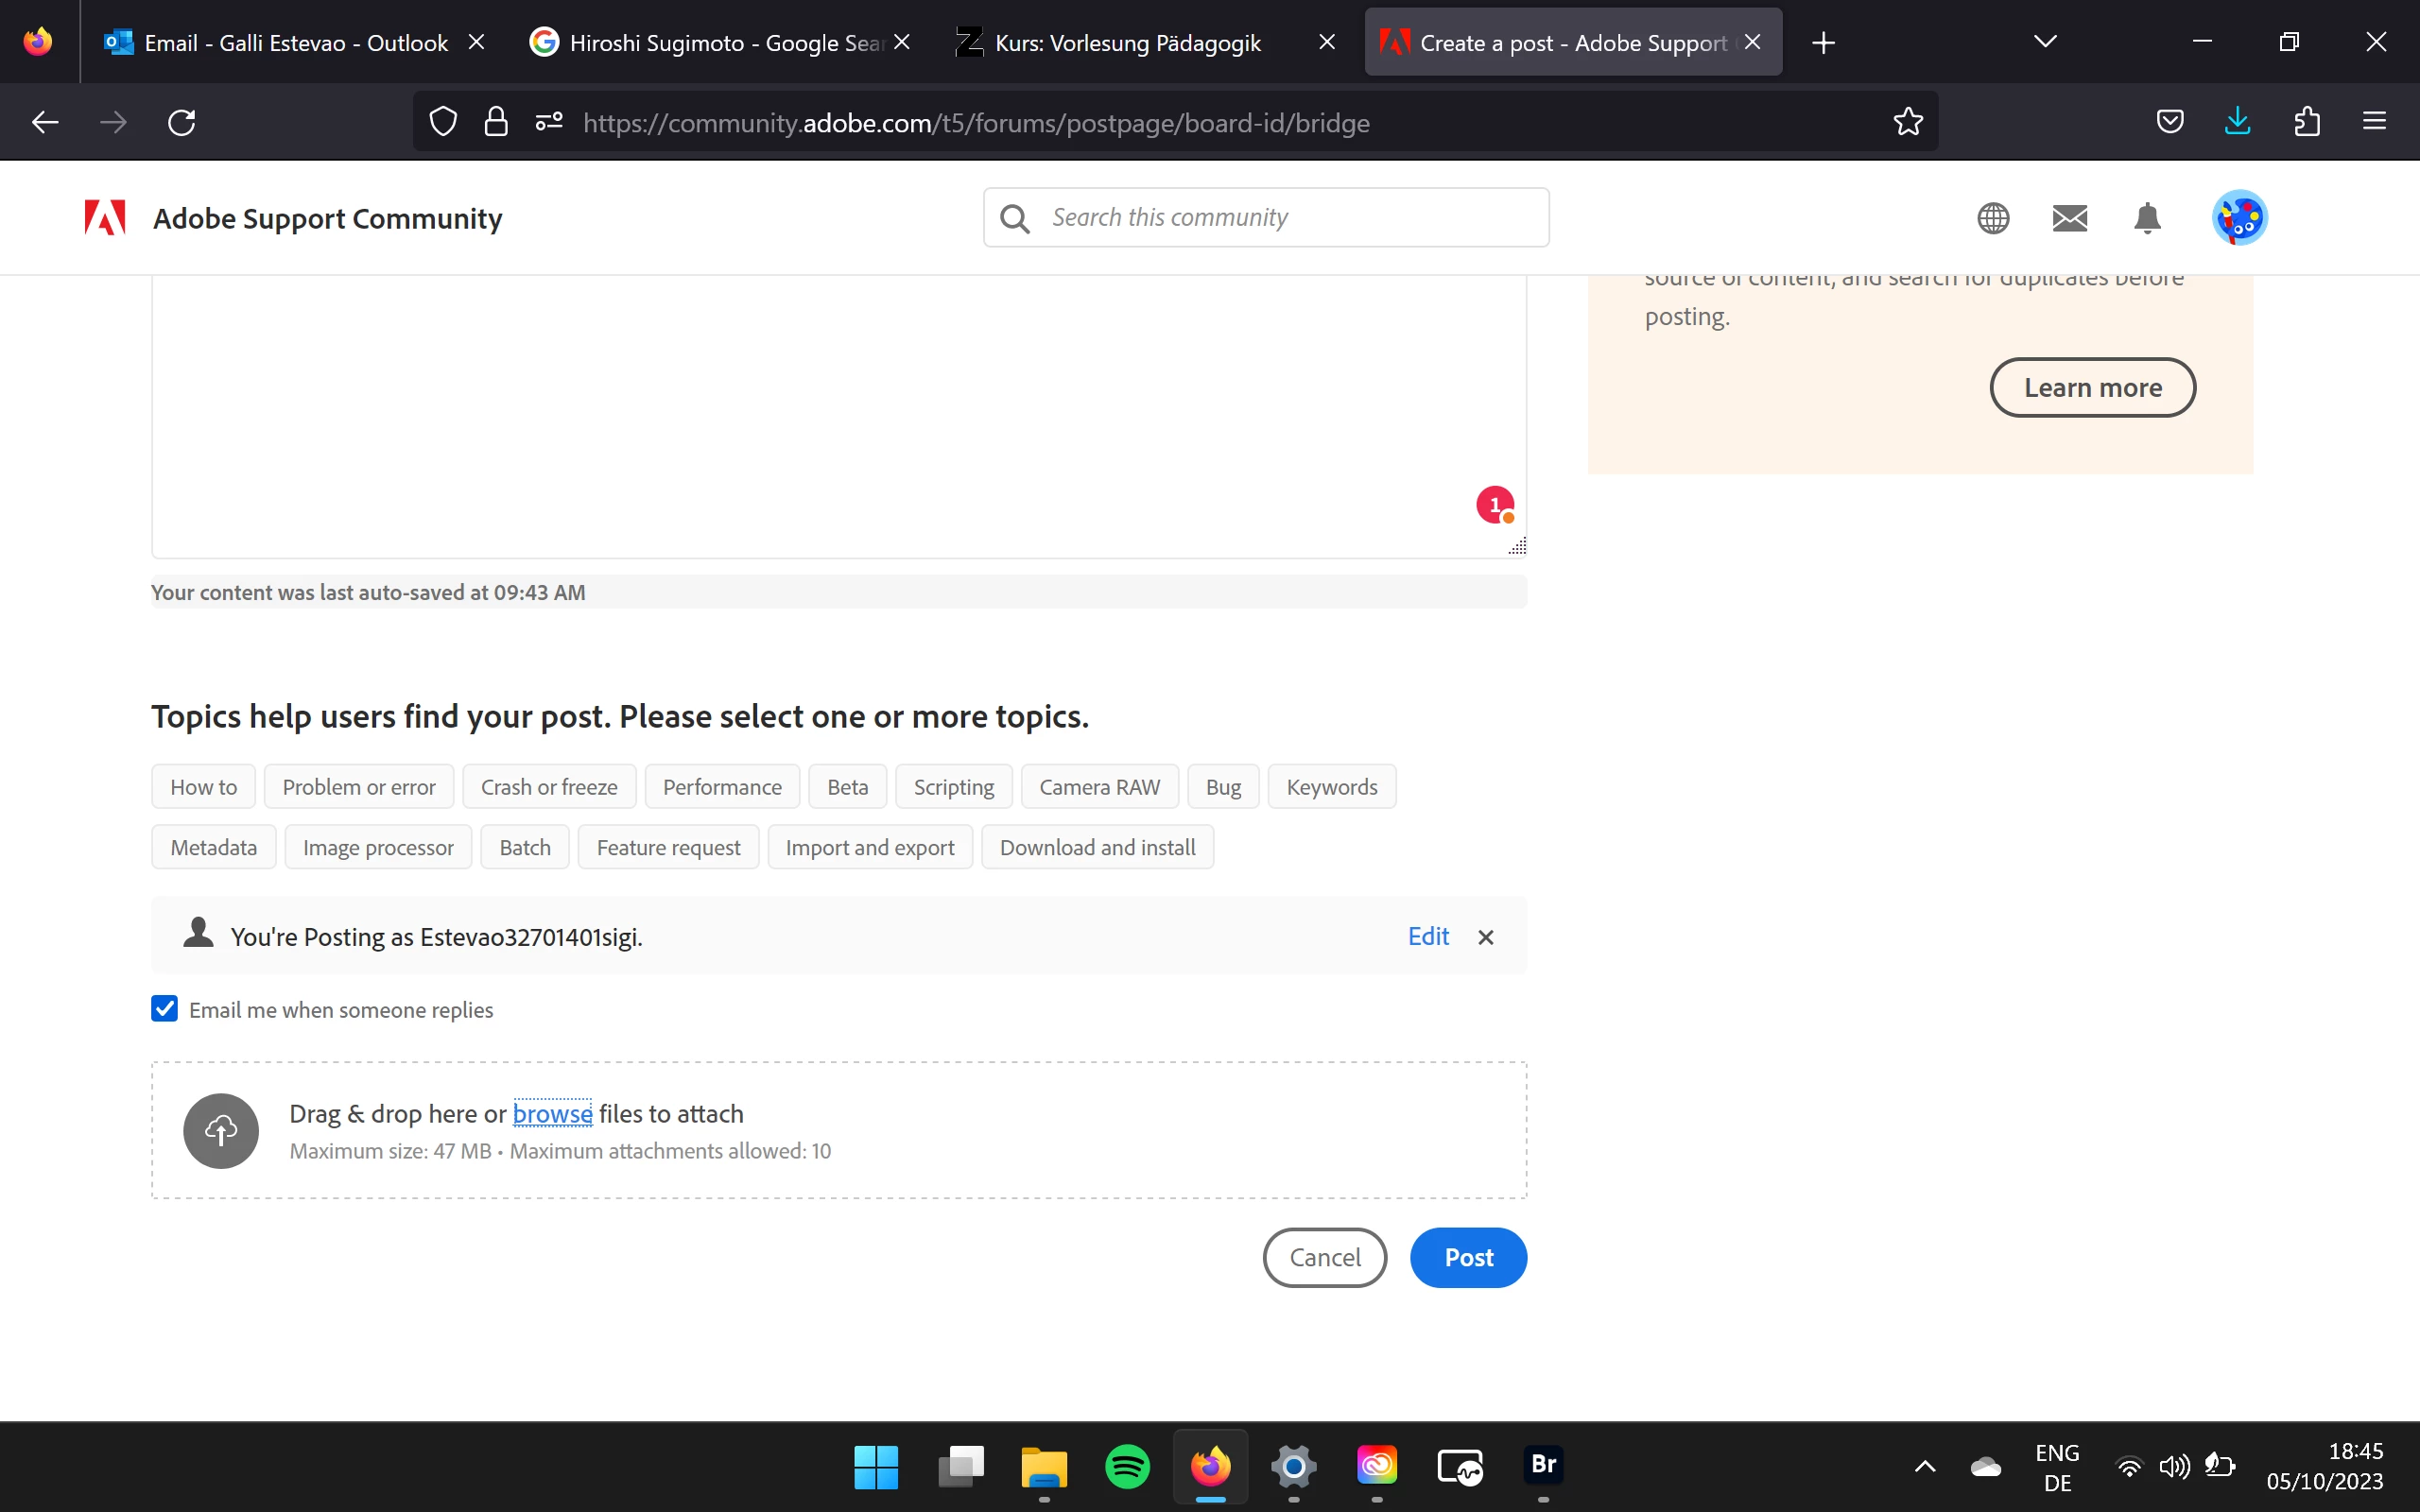
Task: Expand the list all tabs chevron
Action: point(2045,42)
